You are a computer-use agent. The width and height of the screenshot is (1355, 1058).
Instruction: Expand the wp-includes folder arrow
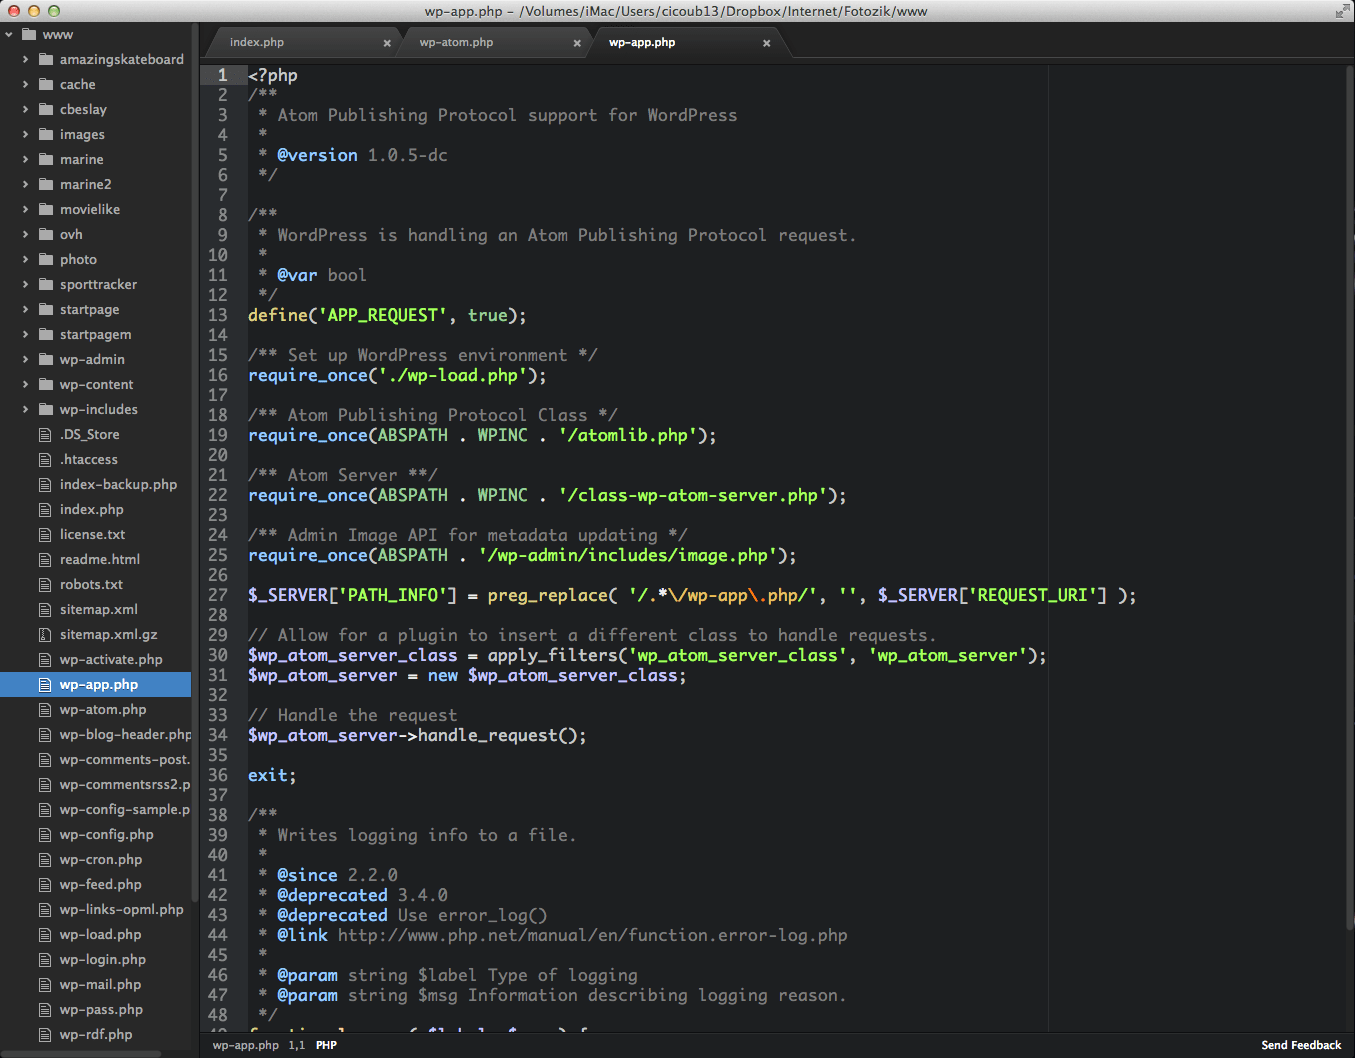click(x=25, y=409)
